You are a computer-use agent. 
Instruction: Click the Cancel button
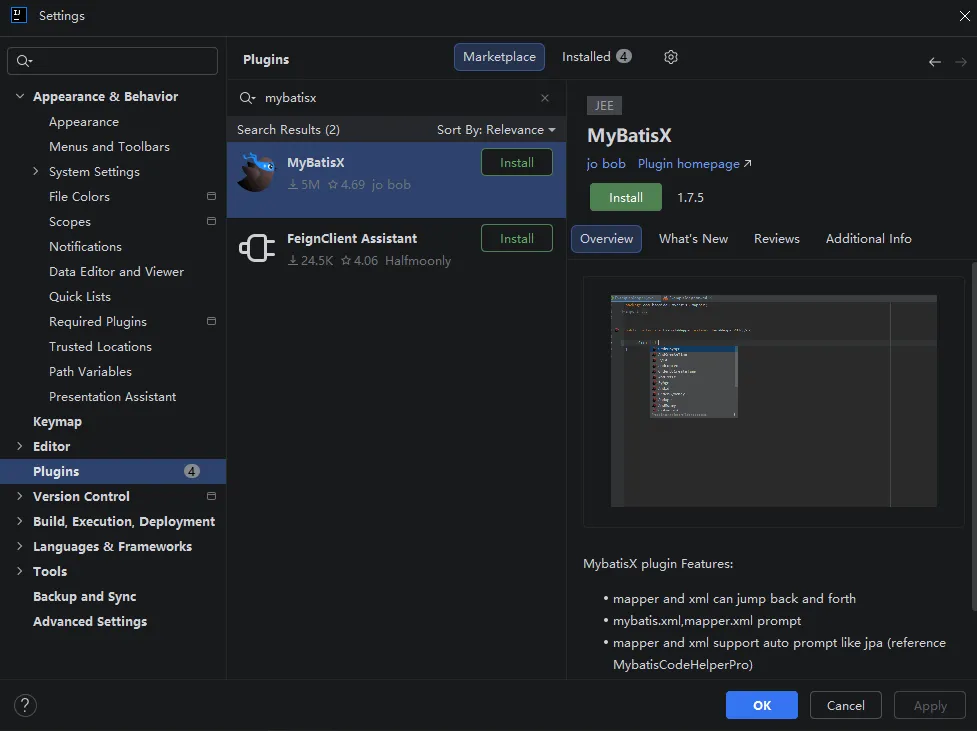[x=846, y=705]
